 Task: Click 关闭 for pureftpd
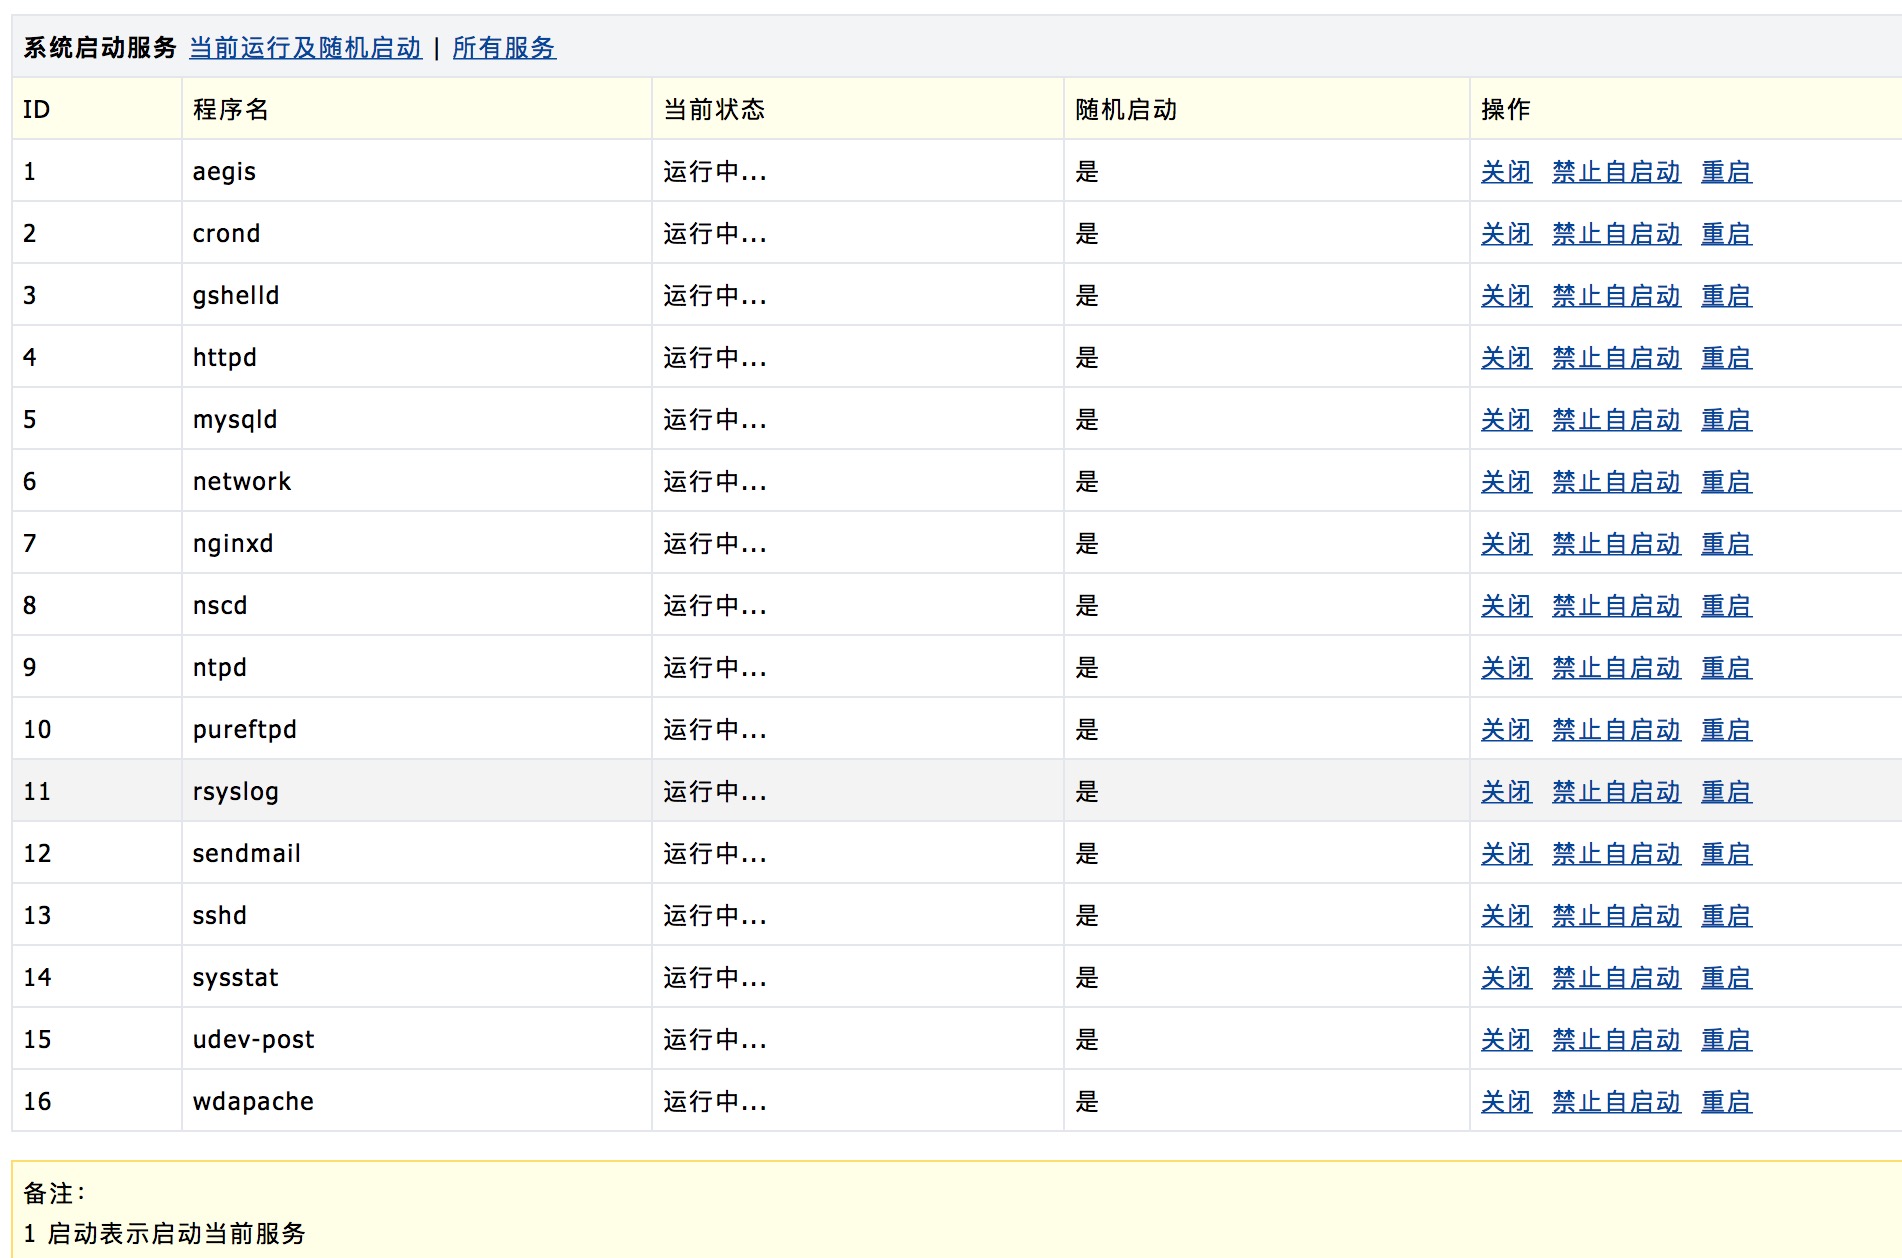coord(1506,730)
